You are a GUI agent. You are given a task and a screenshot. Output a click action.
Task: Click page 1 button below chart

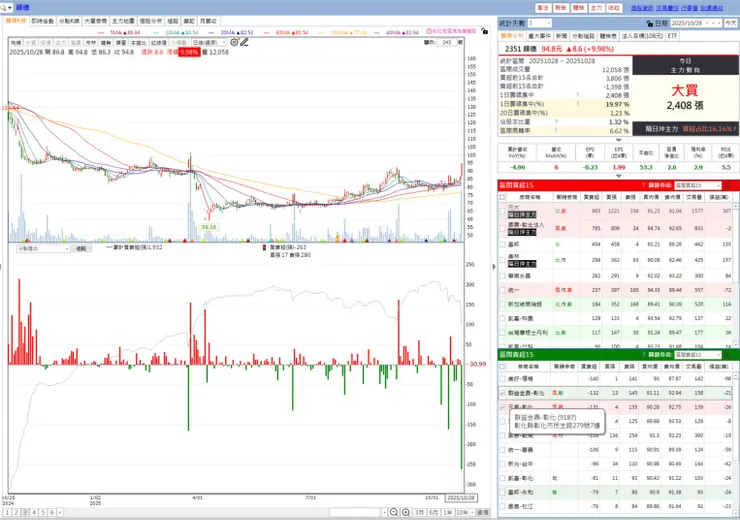7,512
